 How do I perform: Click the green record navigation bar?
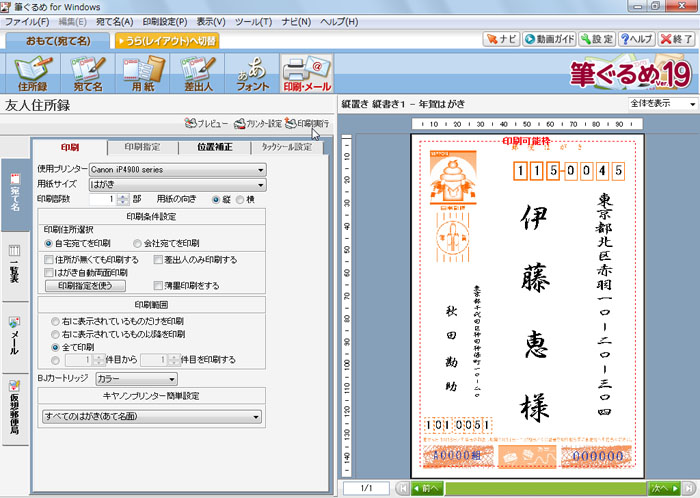546,488
